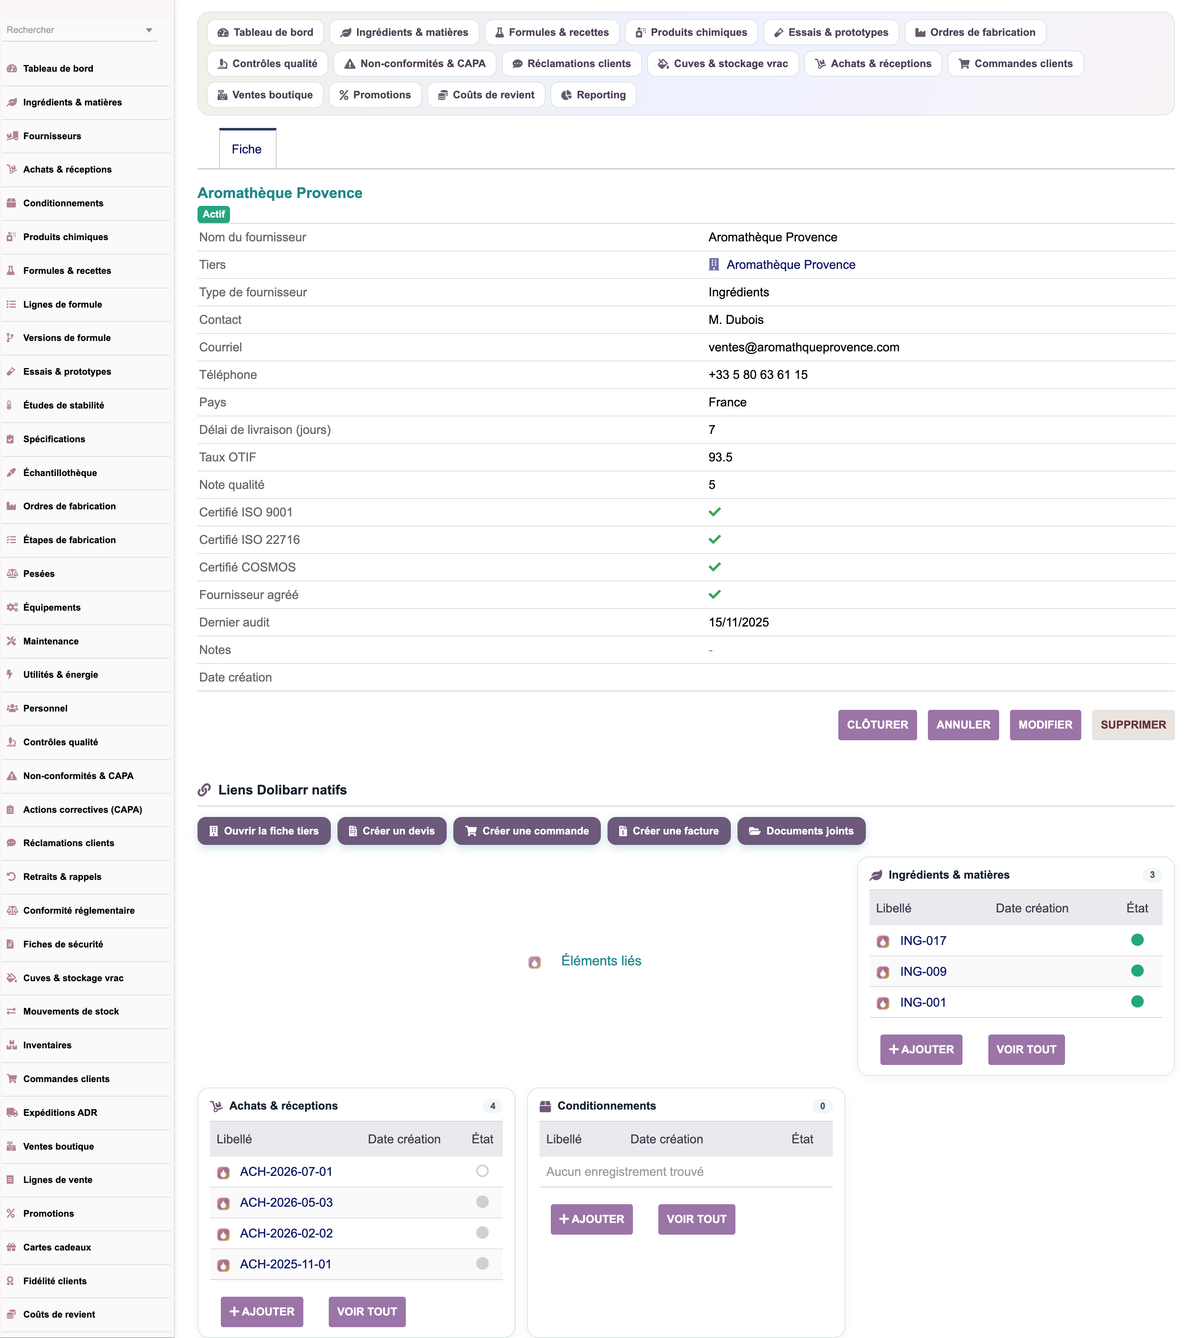1200x1338 pixels.
Task: Open Mouvements de stock in sidebar
Action: click(71, 1012)
